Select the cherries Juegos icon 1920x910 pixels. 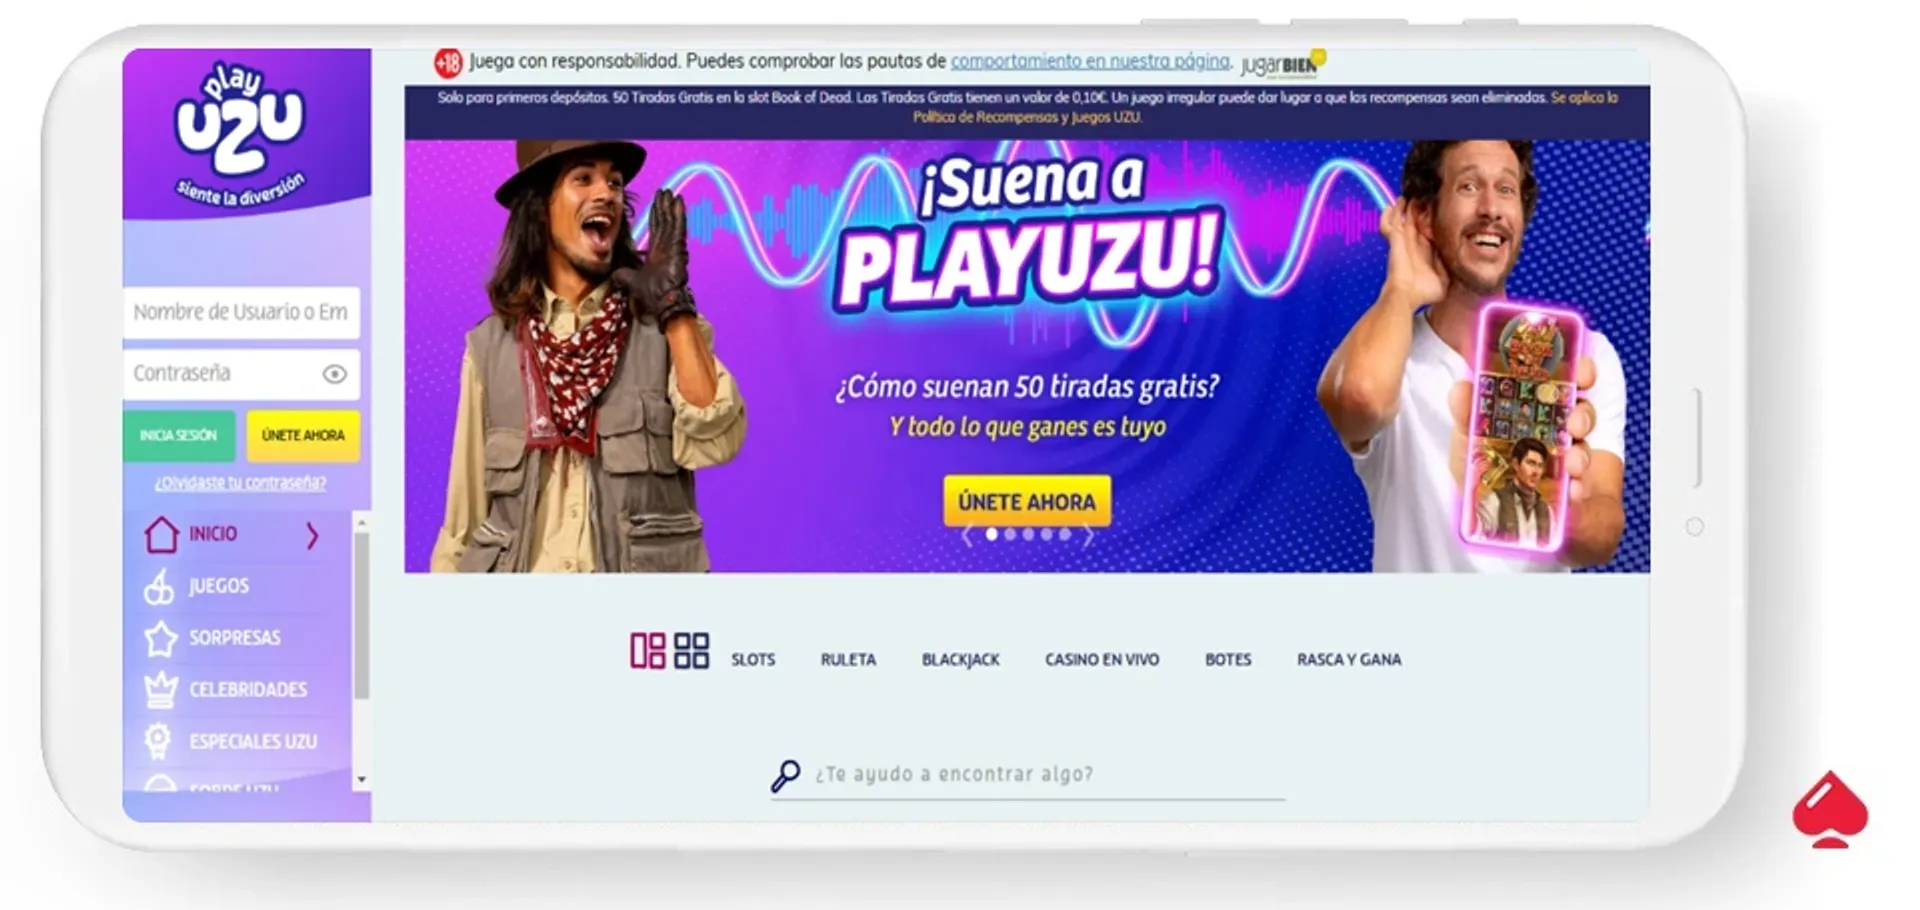[x=160, y=586]
